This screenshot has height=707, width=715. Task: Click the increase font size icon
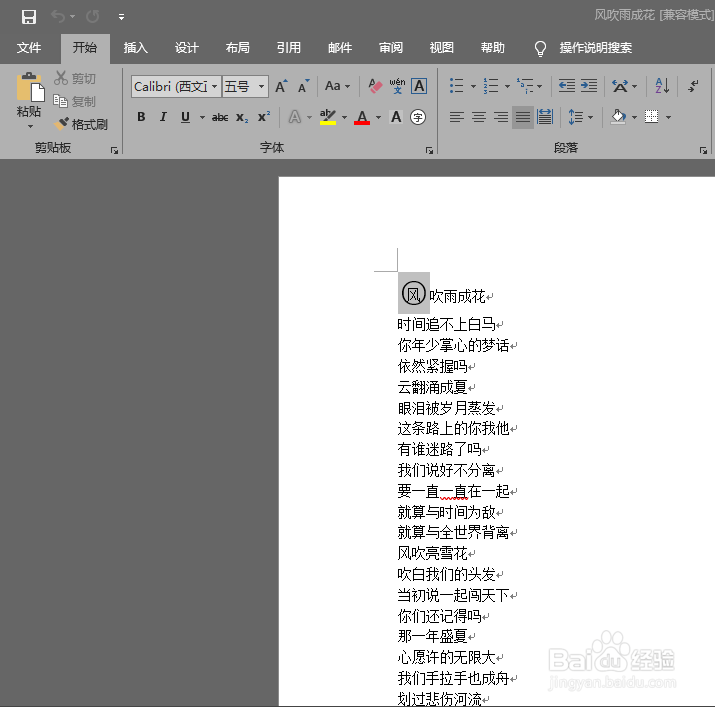281,86
